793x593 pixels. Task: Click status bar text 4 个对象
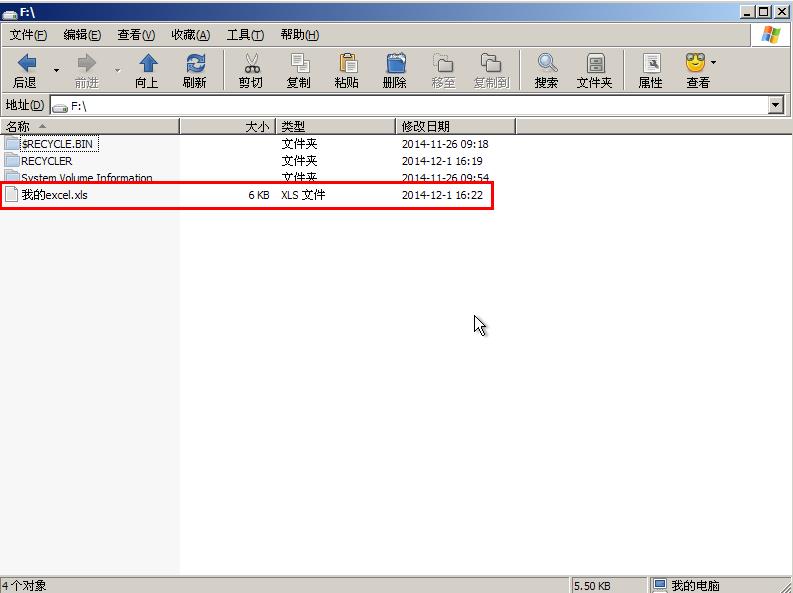click(24, 585)
